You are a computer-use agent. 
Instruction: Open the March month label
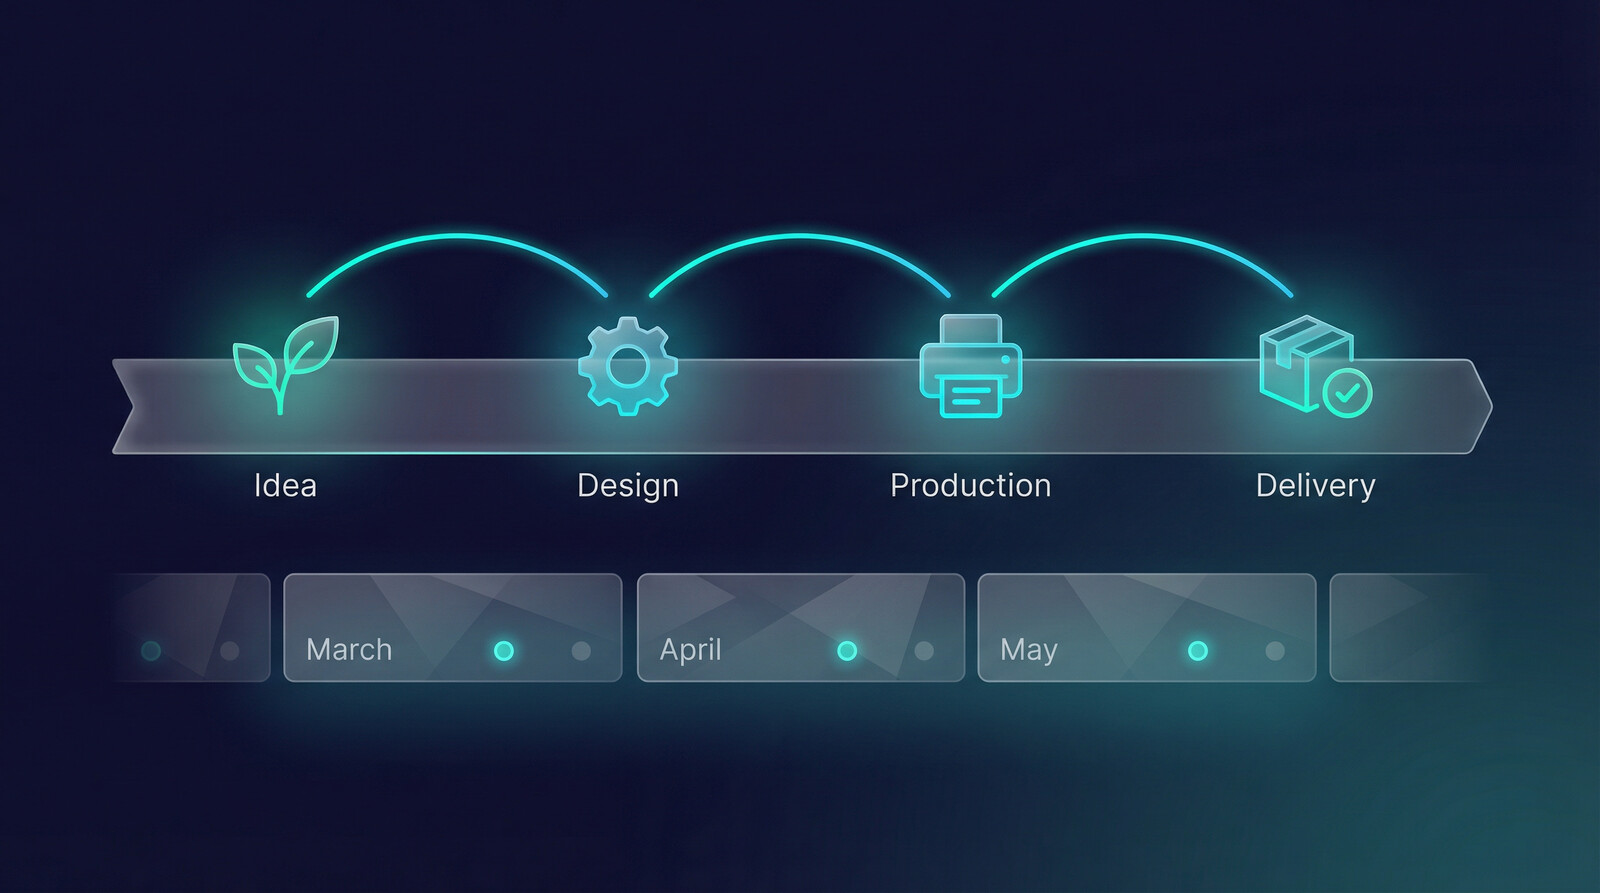click(x=349, y=650)
